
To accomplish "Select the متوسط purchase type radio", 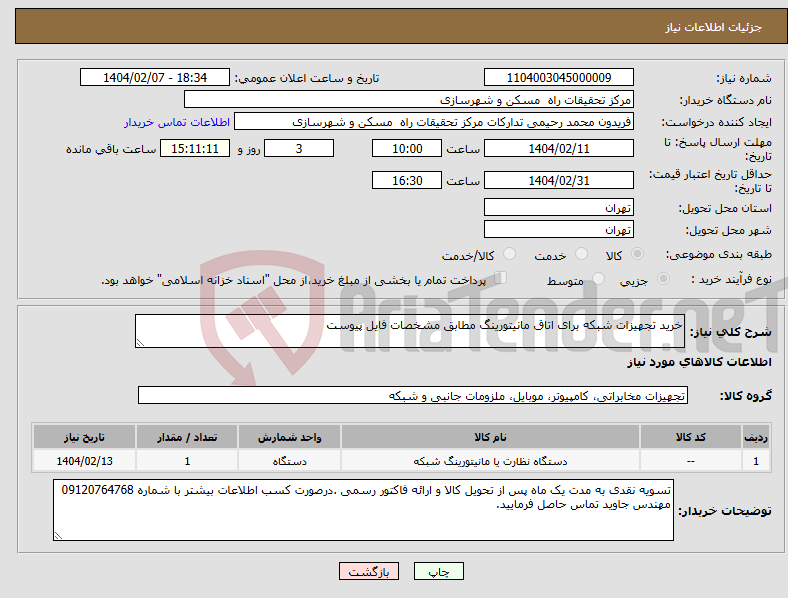I will coord(599,279).
